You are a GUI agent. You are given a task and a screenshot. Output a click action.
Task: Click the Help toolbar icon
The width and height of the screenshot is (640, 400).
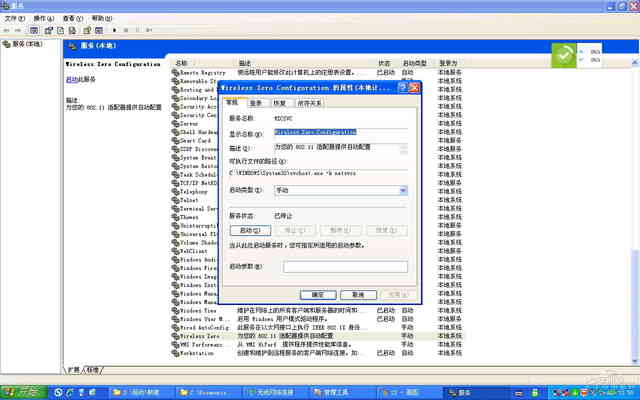click(x=87, y=30)
